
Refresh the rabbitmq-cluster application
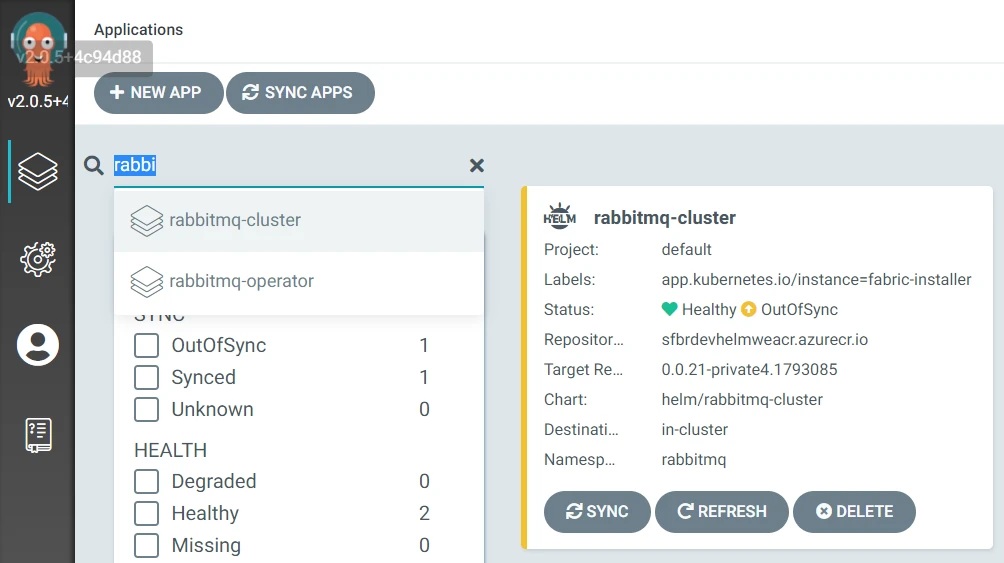click(x=722, y=512)
